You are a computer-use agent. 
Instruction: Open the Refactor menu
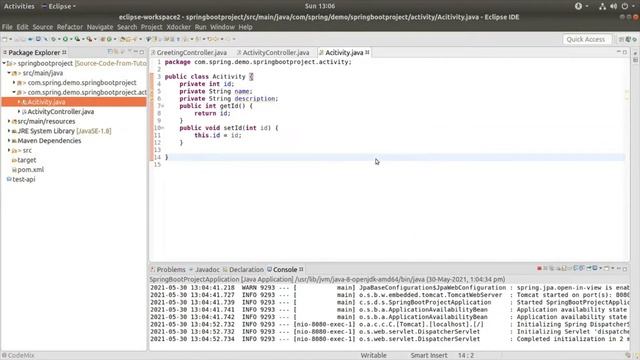pos(70,27)
